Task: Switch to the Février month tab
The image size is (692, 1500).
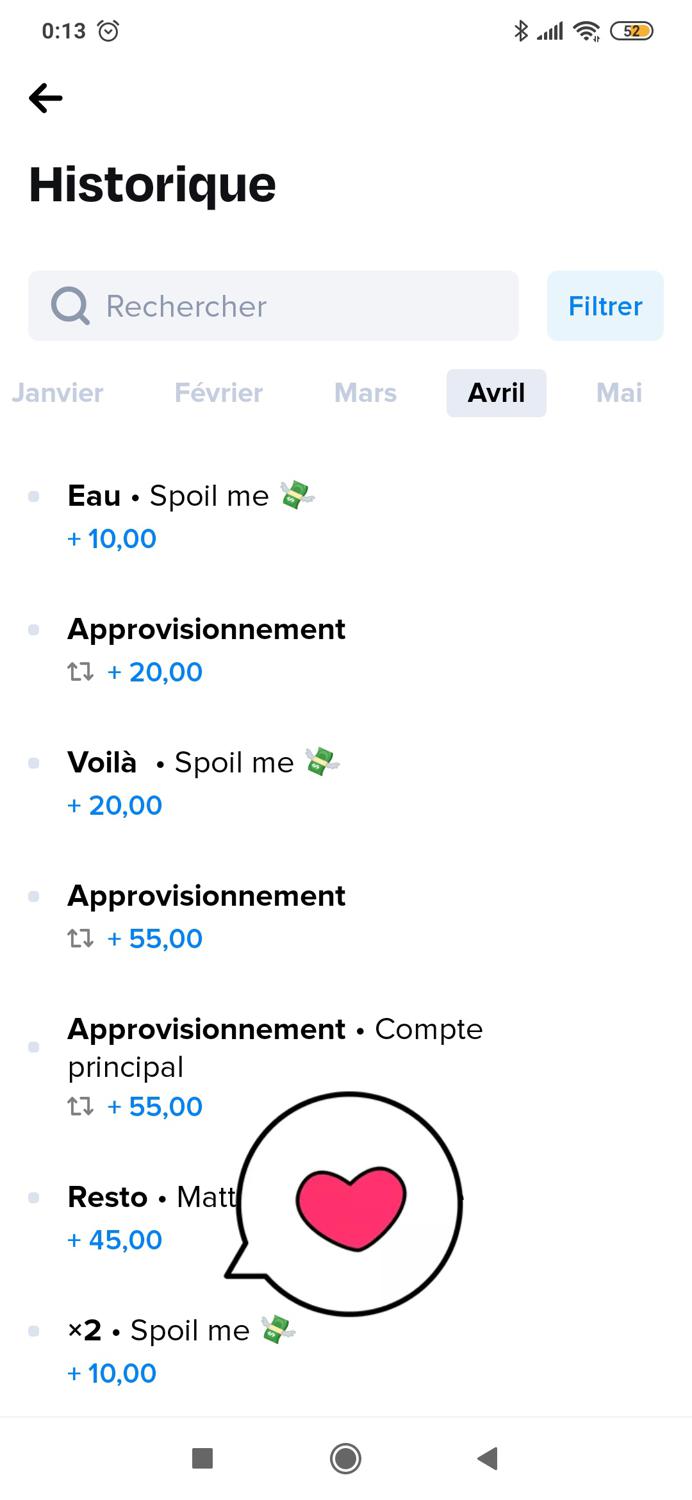Action: (219, 393)
